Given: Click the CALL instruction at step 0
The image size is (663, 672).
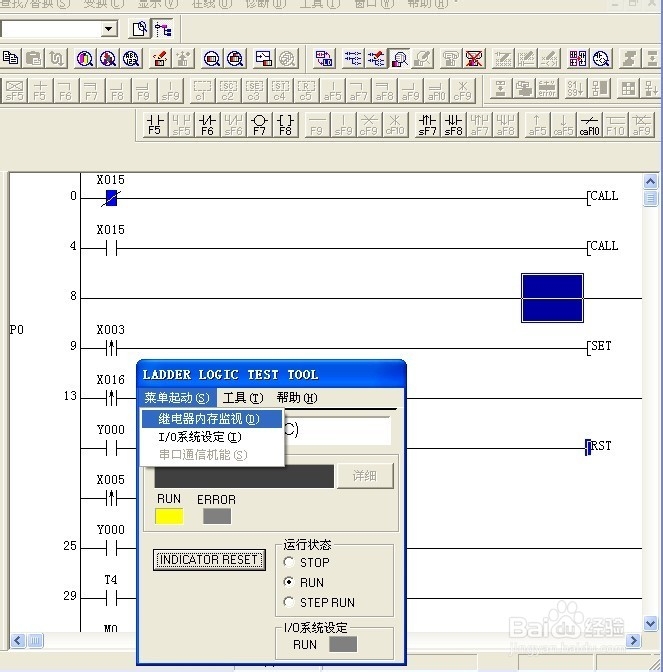Looking at the screenshot, I should click(603, 196).
